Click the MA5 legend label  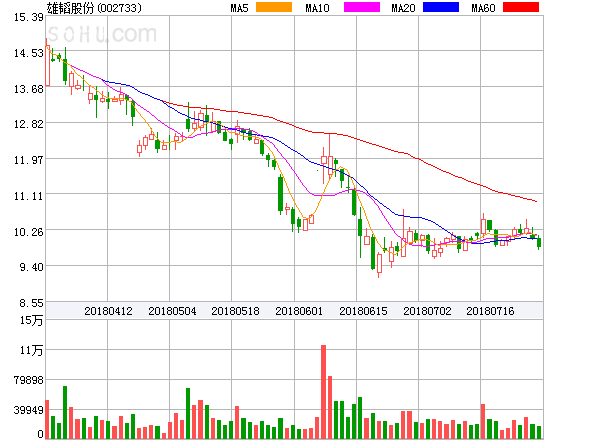239,8
